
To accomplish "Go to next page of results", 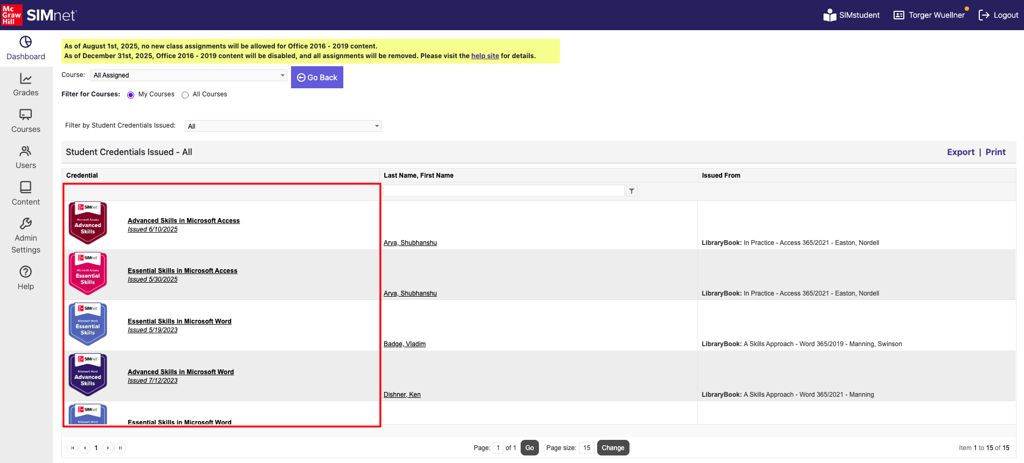I will pyautogui.click(x=108, y=448).
